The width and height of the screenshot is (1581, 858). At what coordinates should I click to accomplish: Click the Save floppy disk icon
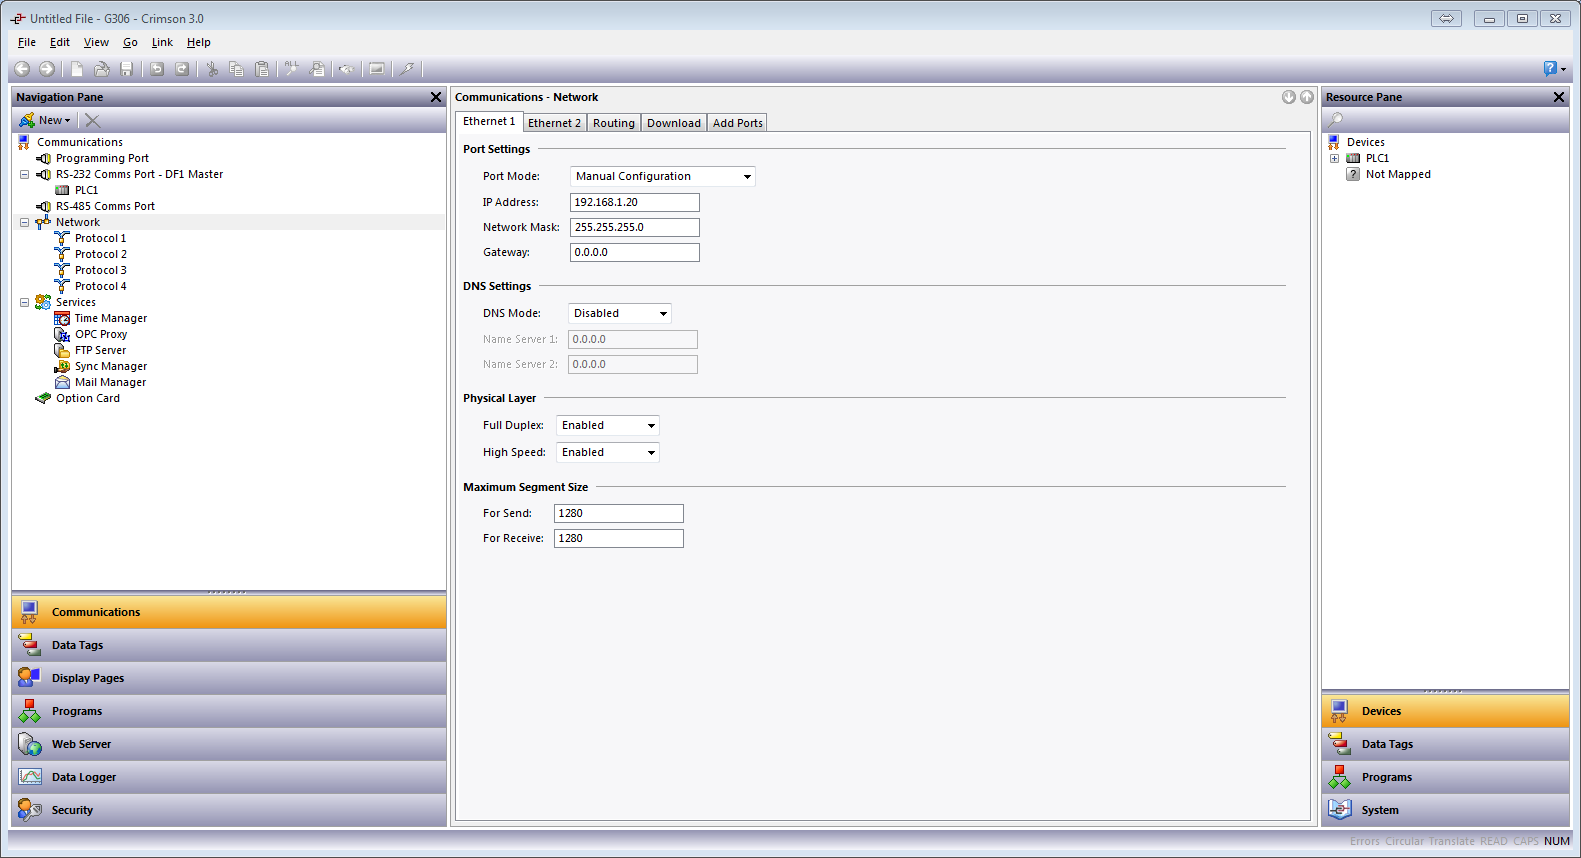(x=127, y=69)
